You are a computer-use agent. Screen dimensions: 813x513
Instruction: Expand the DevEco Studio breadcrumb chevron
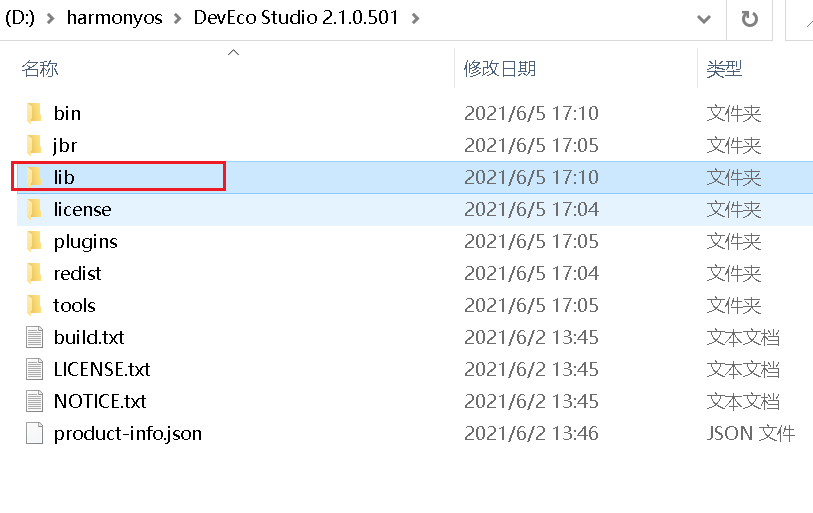pyautogui.click(x=416, y=18)
